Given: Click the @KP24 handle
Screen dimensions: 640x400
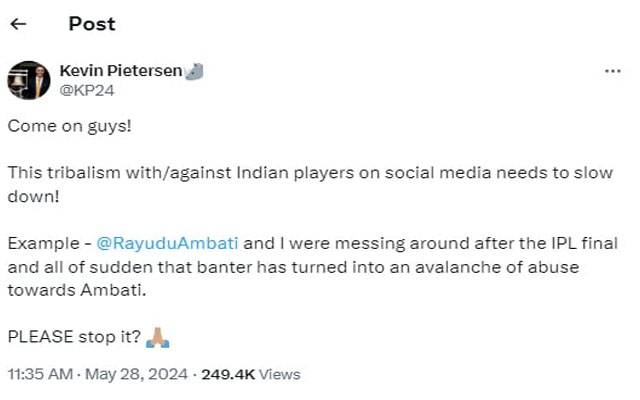Looking at the screenshot, I should click(x=87, y=90).
